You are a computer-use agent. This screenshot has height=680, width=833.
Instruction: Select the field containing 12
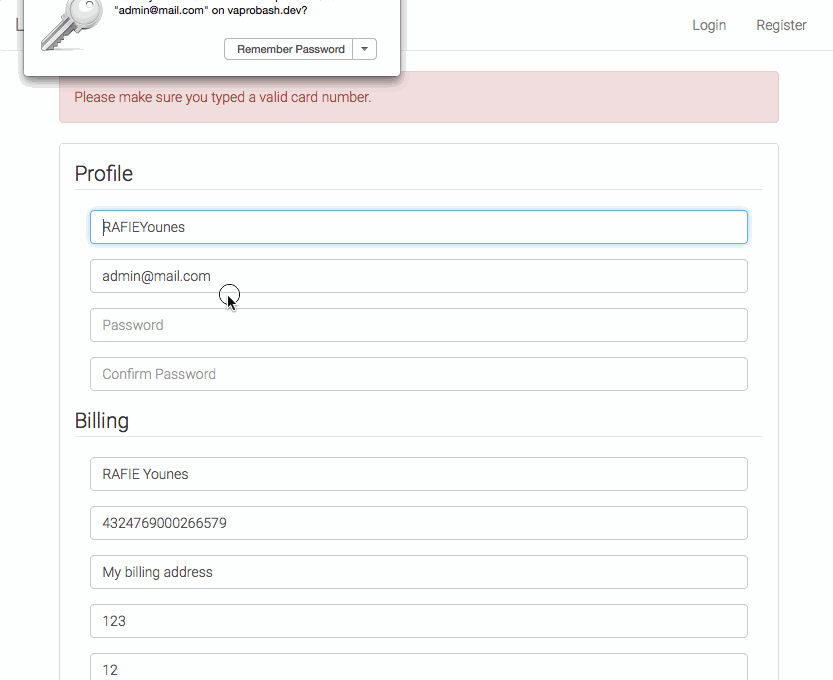419,667
